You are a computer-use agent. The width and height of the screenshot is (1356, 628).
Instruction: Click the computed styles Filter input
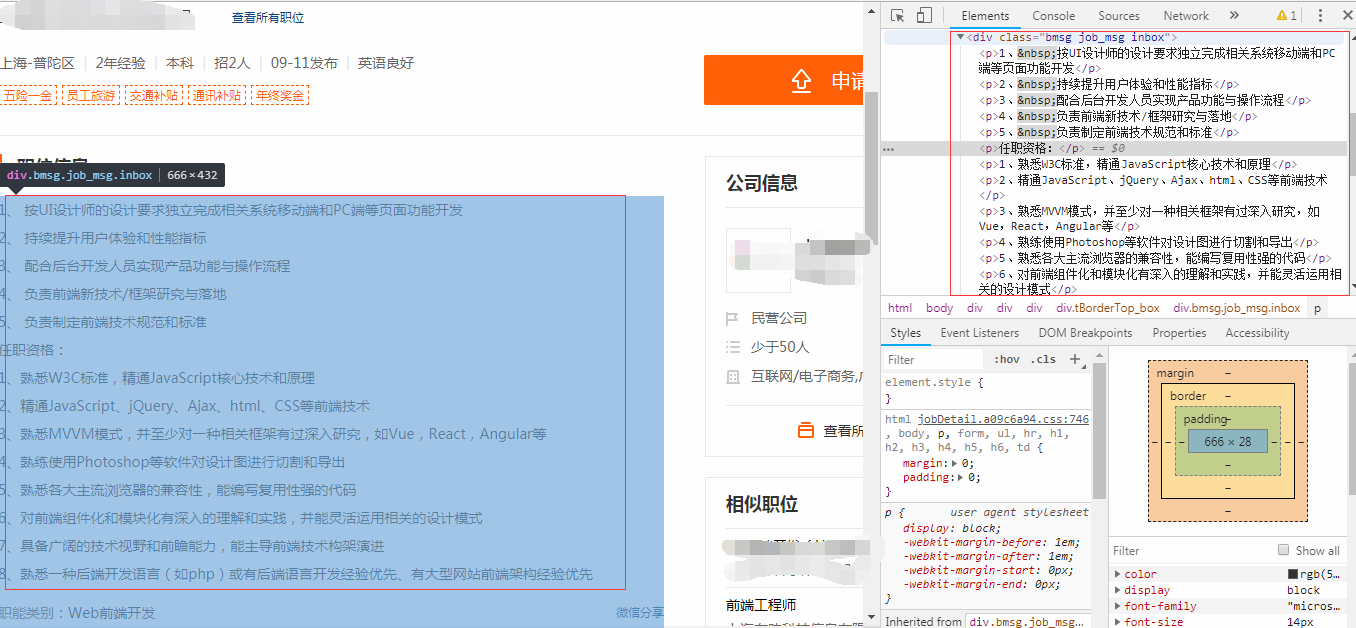pyautogui.click(x=1190, y=551)
